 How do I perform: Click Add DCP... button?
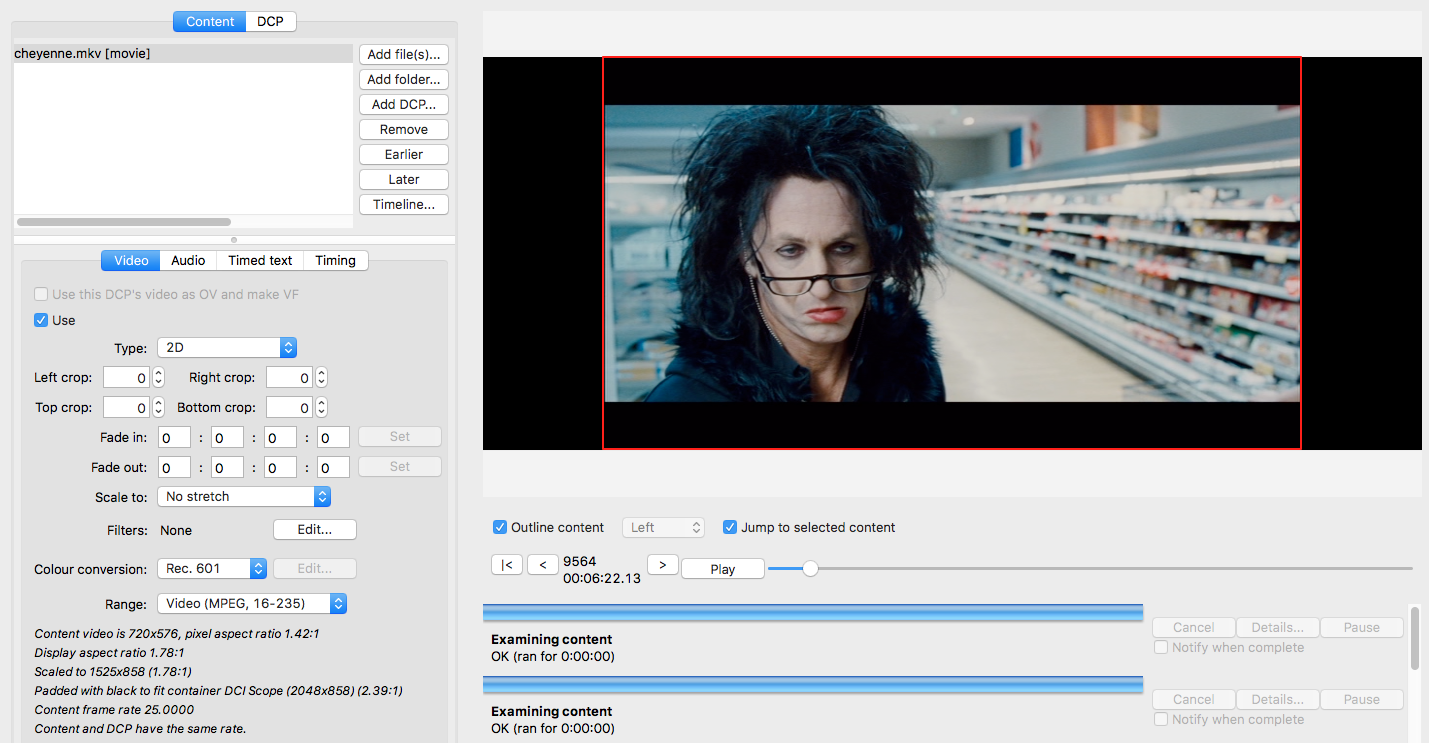click(x=404, y=104)
